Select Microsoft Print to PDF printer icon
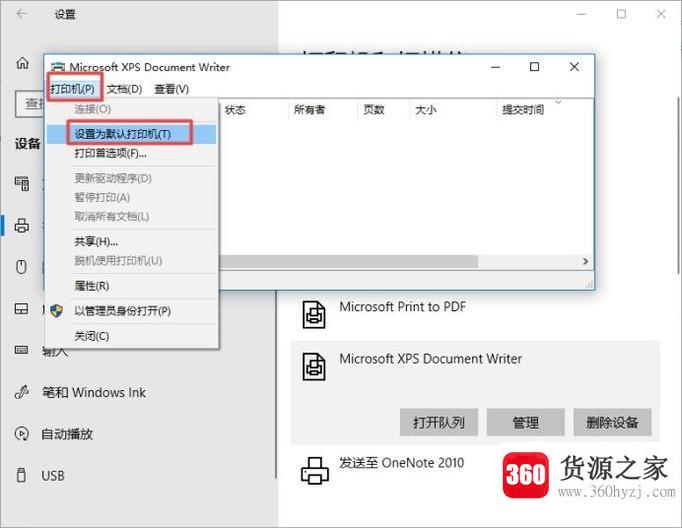The width and height of the screenshot is (682, 528). pos(314,315)
